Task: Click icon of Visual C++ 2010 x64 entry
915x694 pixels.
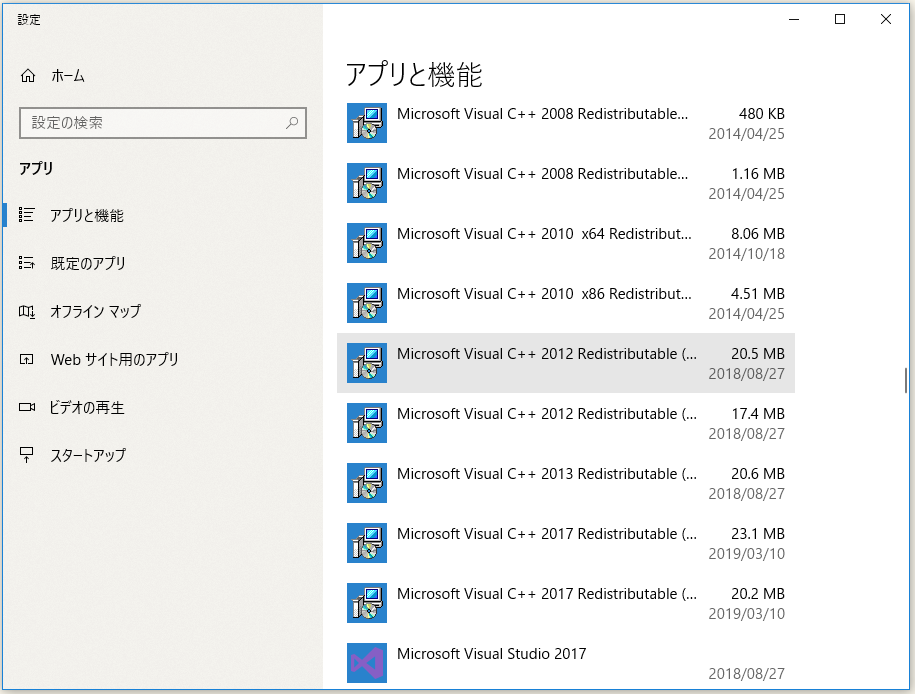Action: click(x=366, y=243)
